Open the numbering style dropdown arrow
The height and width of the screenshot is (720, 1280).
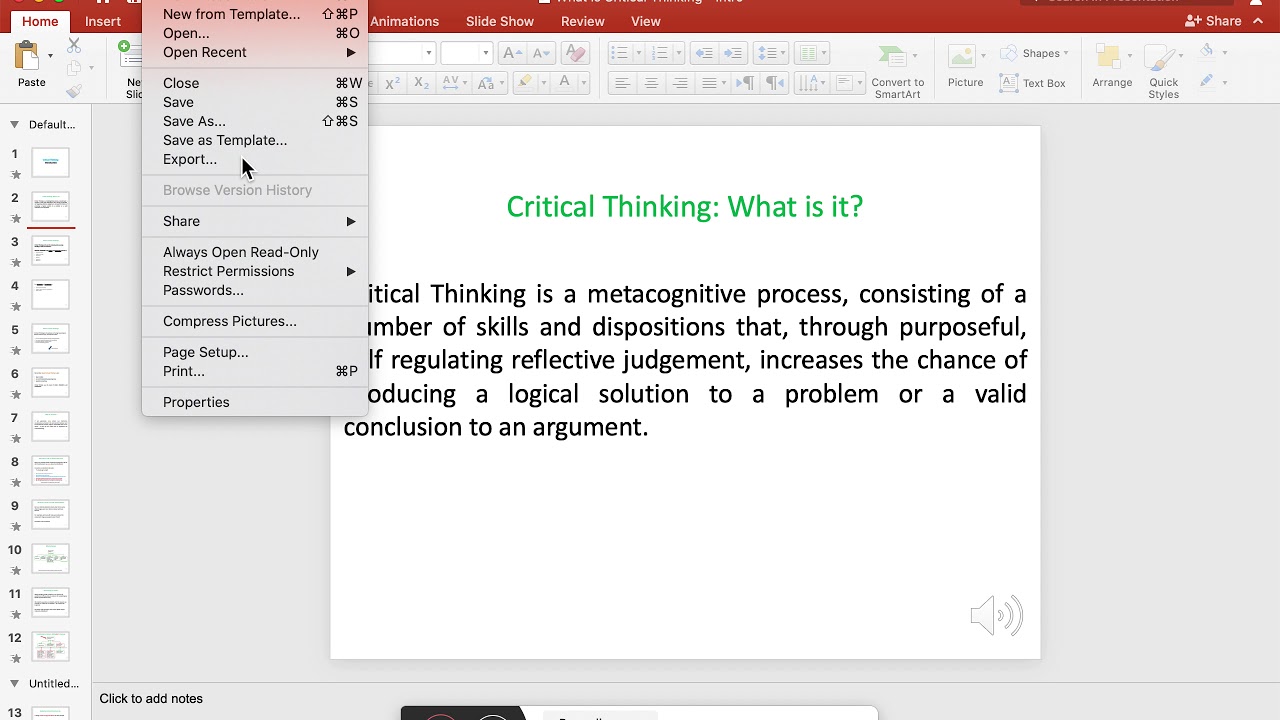679,53
